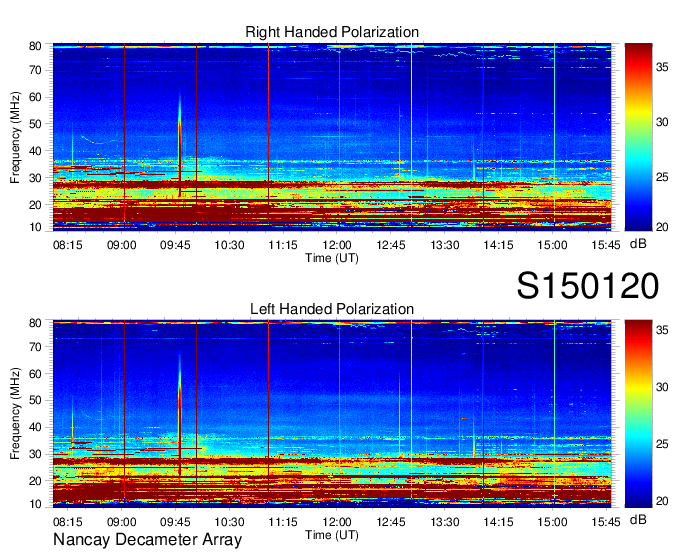Click the "13:30" tick under Right Handed plot
The width and height of the screenshot is (680, 552).
tap(445, 245)
